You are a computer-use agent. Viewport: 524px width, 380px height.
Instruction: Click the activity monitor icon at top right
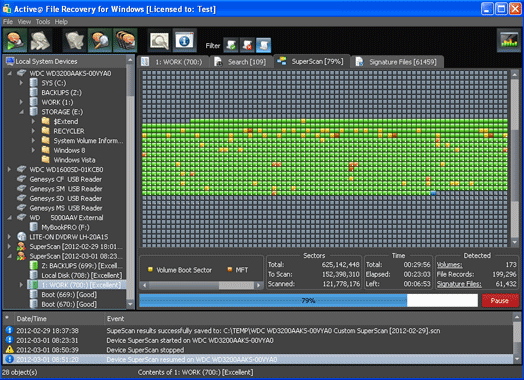(x=509, y=40)
